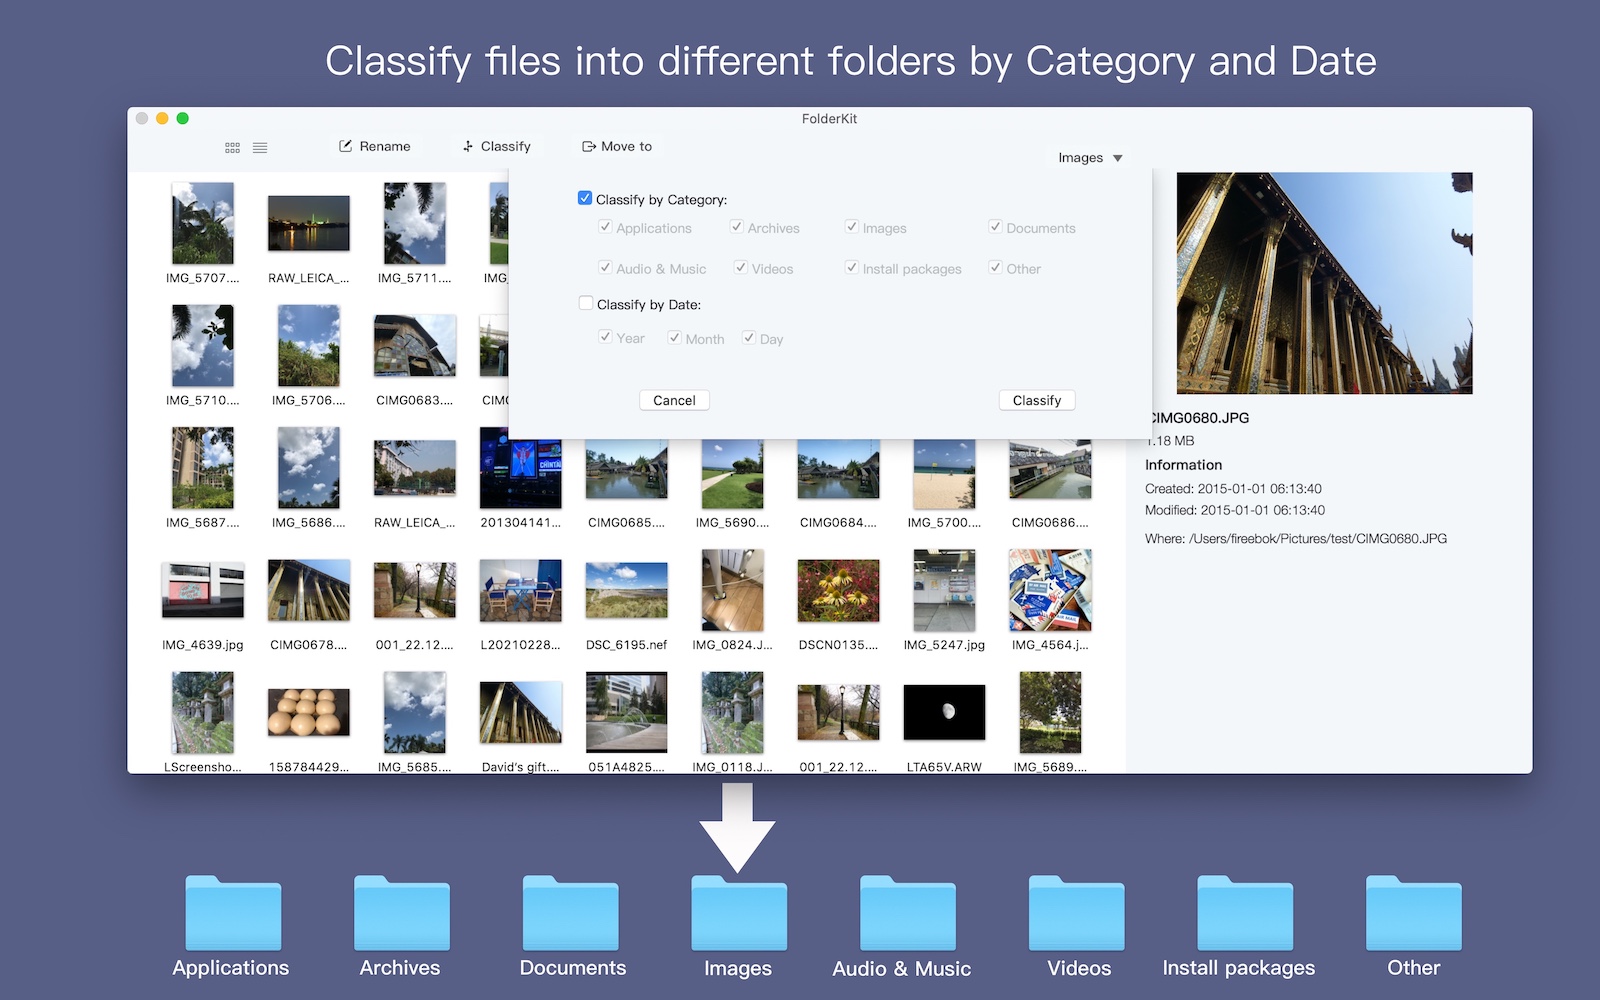
Task: Click the Where file path text
Action: click(1296, 538)
